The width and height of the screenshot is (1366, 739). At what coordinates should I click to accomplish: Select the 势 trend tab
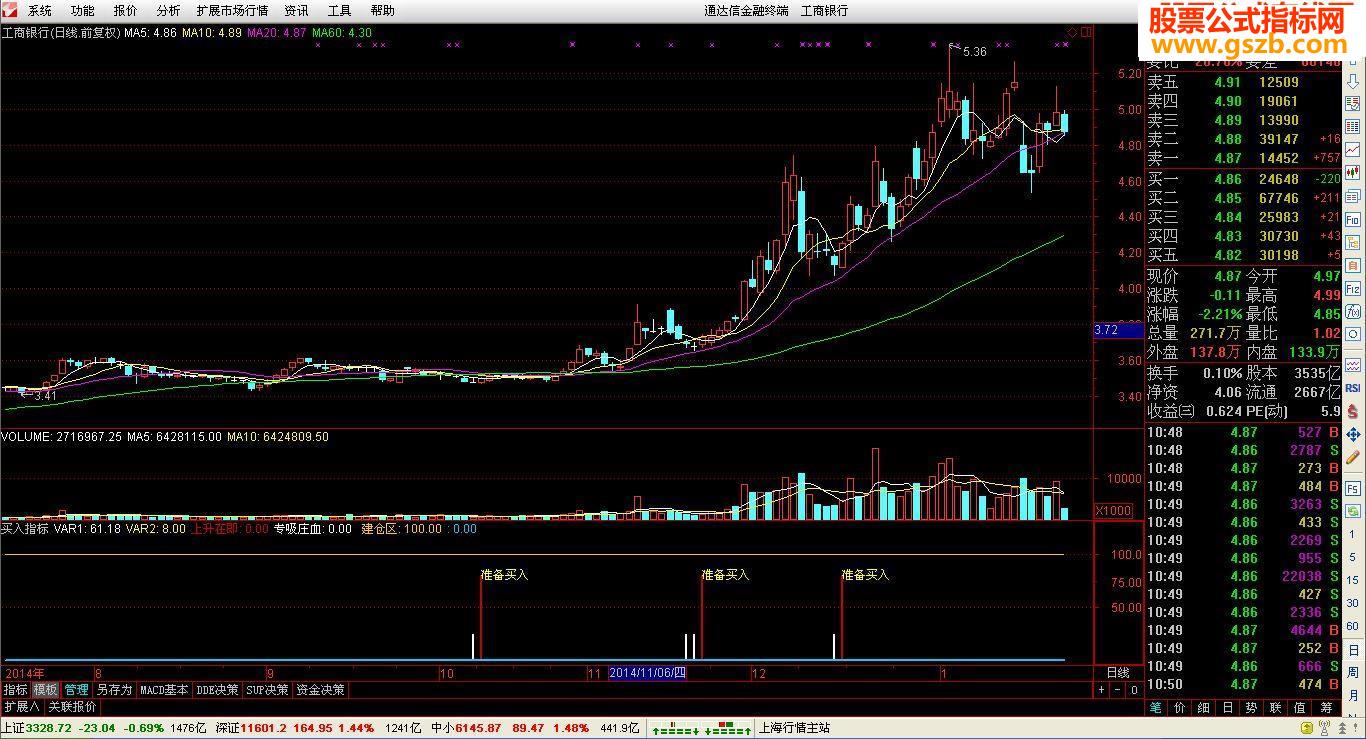pyautogui.click(x=1251, y=707)
